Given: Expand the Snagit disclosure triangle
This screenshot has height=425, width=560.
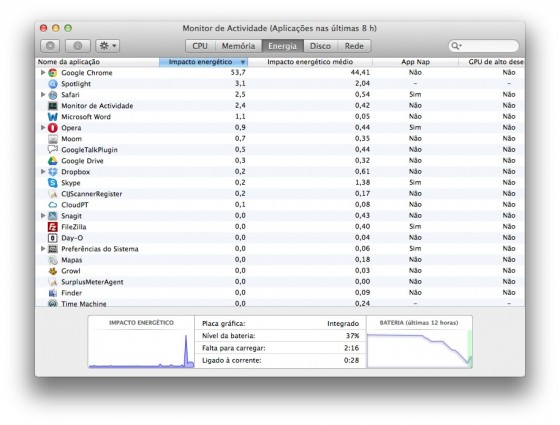Looking at the screenshot, I should [x=43, y=216].
